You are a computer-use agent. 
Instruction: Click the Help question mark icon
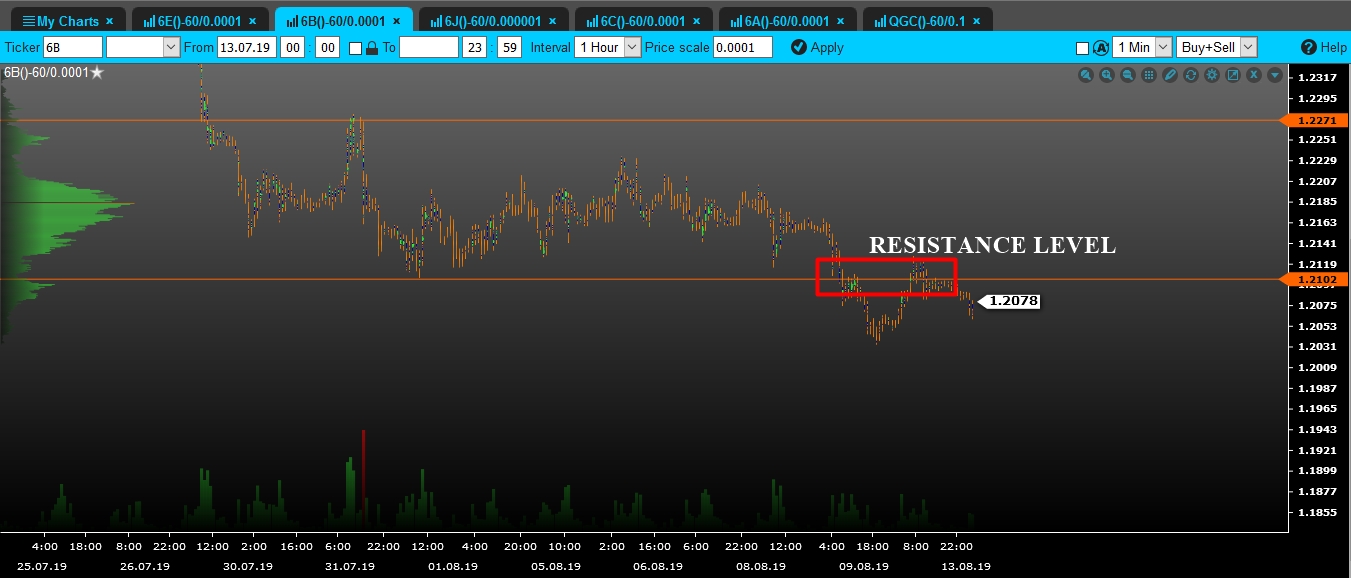[x=1309, y=47]
